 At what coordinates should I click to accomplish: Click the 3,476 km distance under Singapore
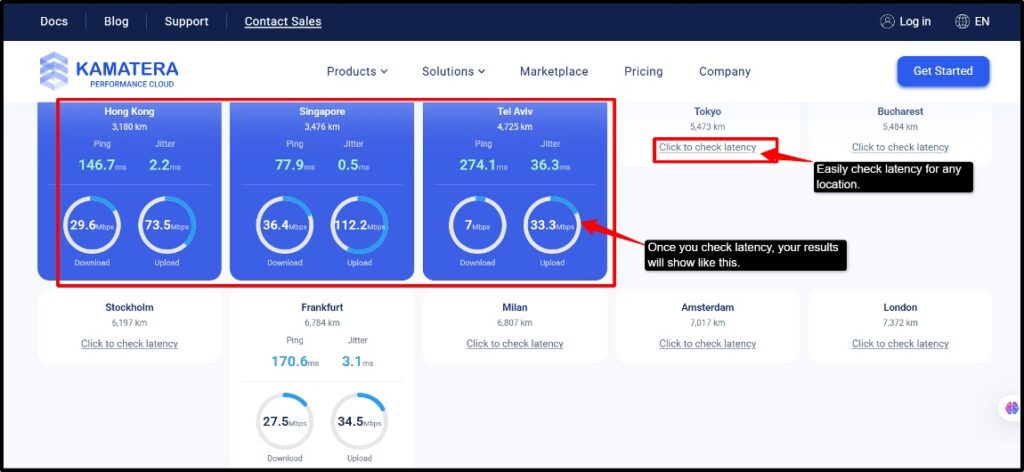click(x=322, y=127)
